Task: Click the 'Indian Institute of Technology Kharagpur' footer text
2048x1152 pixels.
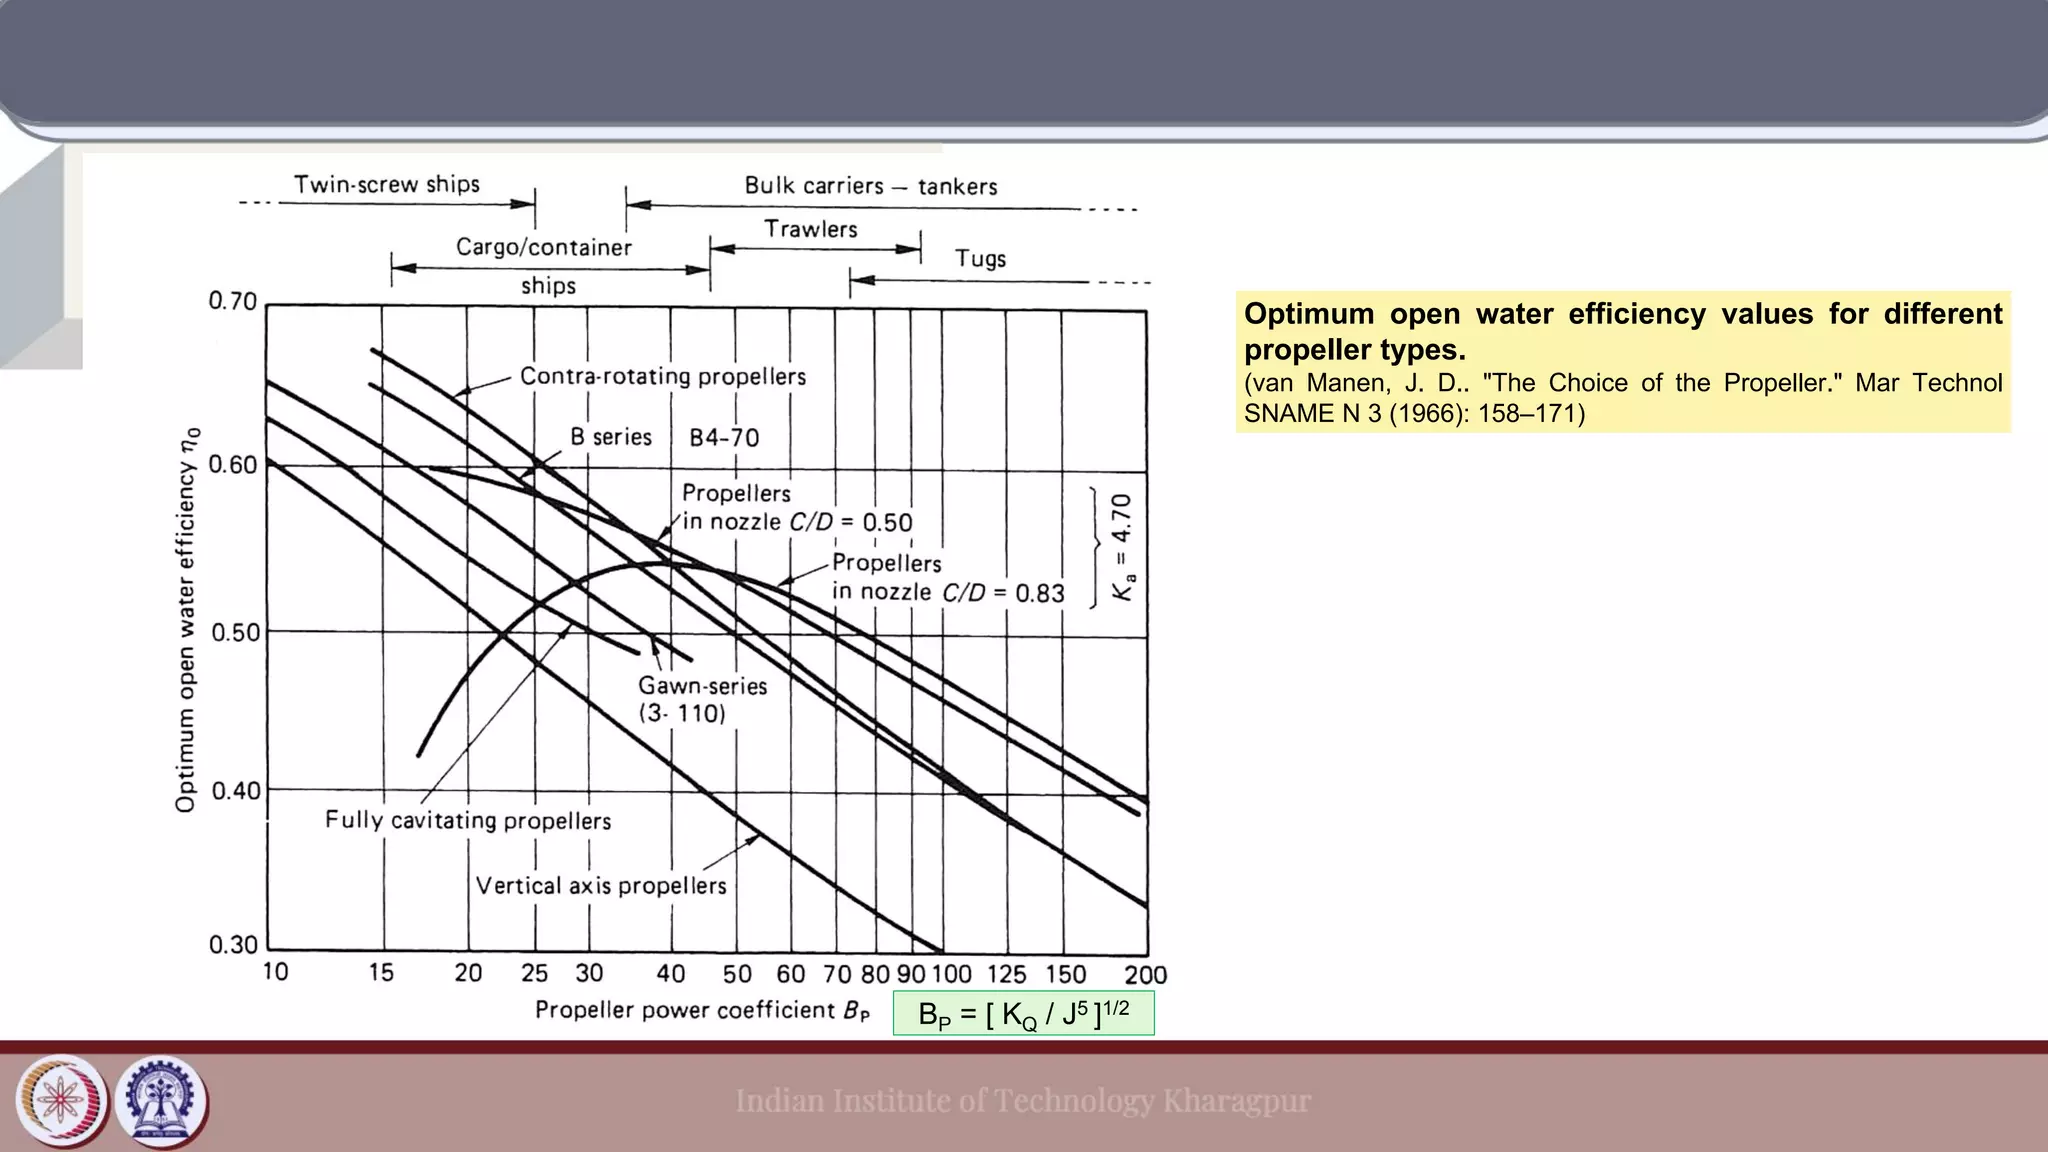Action: [x=1023, y=1100]
